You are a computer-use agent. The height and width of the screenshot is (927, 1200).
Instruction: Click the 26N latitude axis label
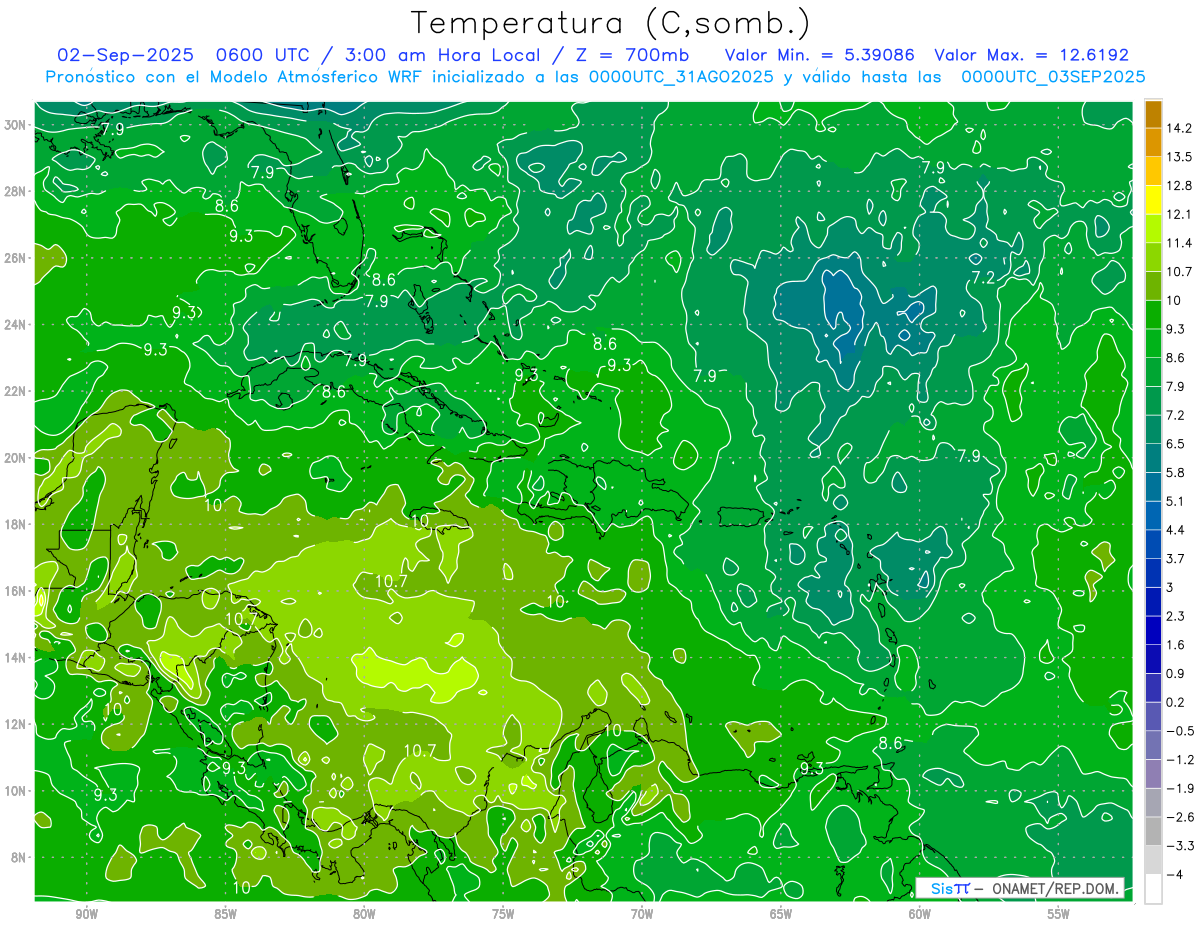(x=15, y=258)
